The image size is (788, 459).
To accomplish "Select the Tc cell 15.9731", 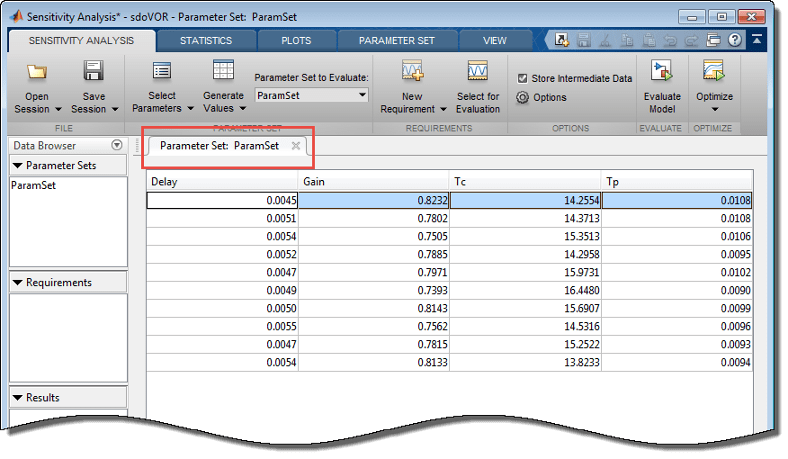I will pos(525,272).
